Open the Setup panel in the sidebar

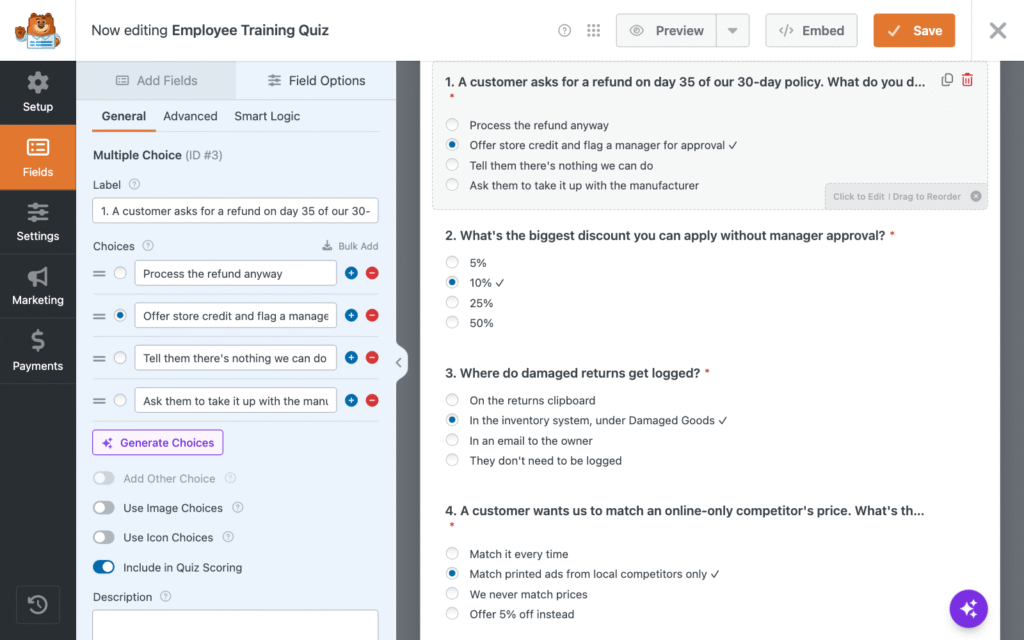coord(38,92)
